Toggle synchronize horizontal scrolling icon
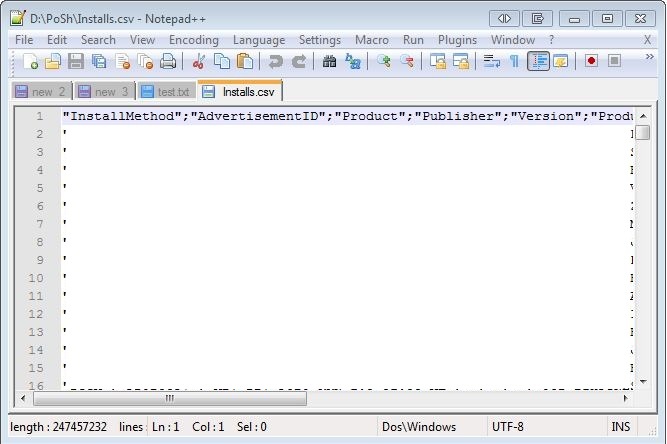 (461, 61)
